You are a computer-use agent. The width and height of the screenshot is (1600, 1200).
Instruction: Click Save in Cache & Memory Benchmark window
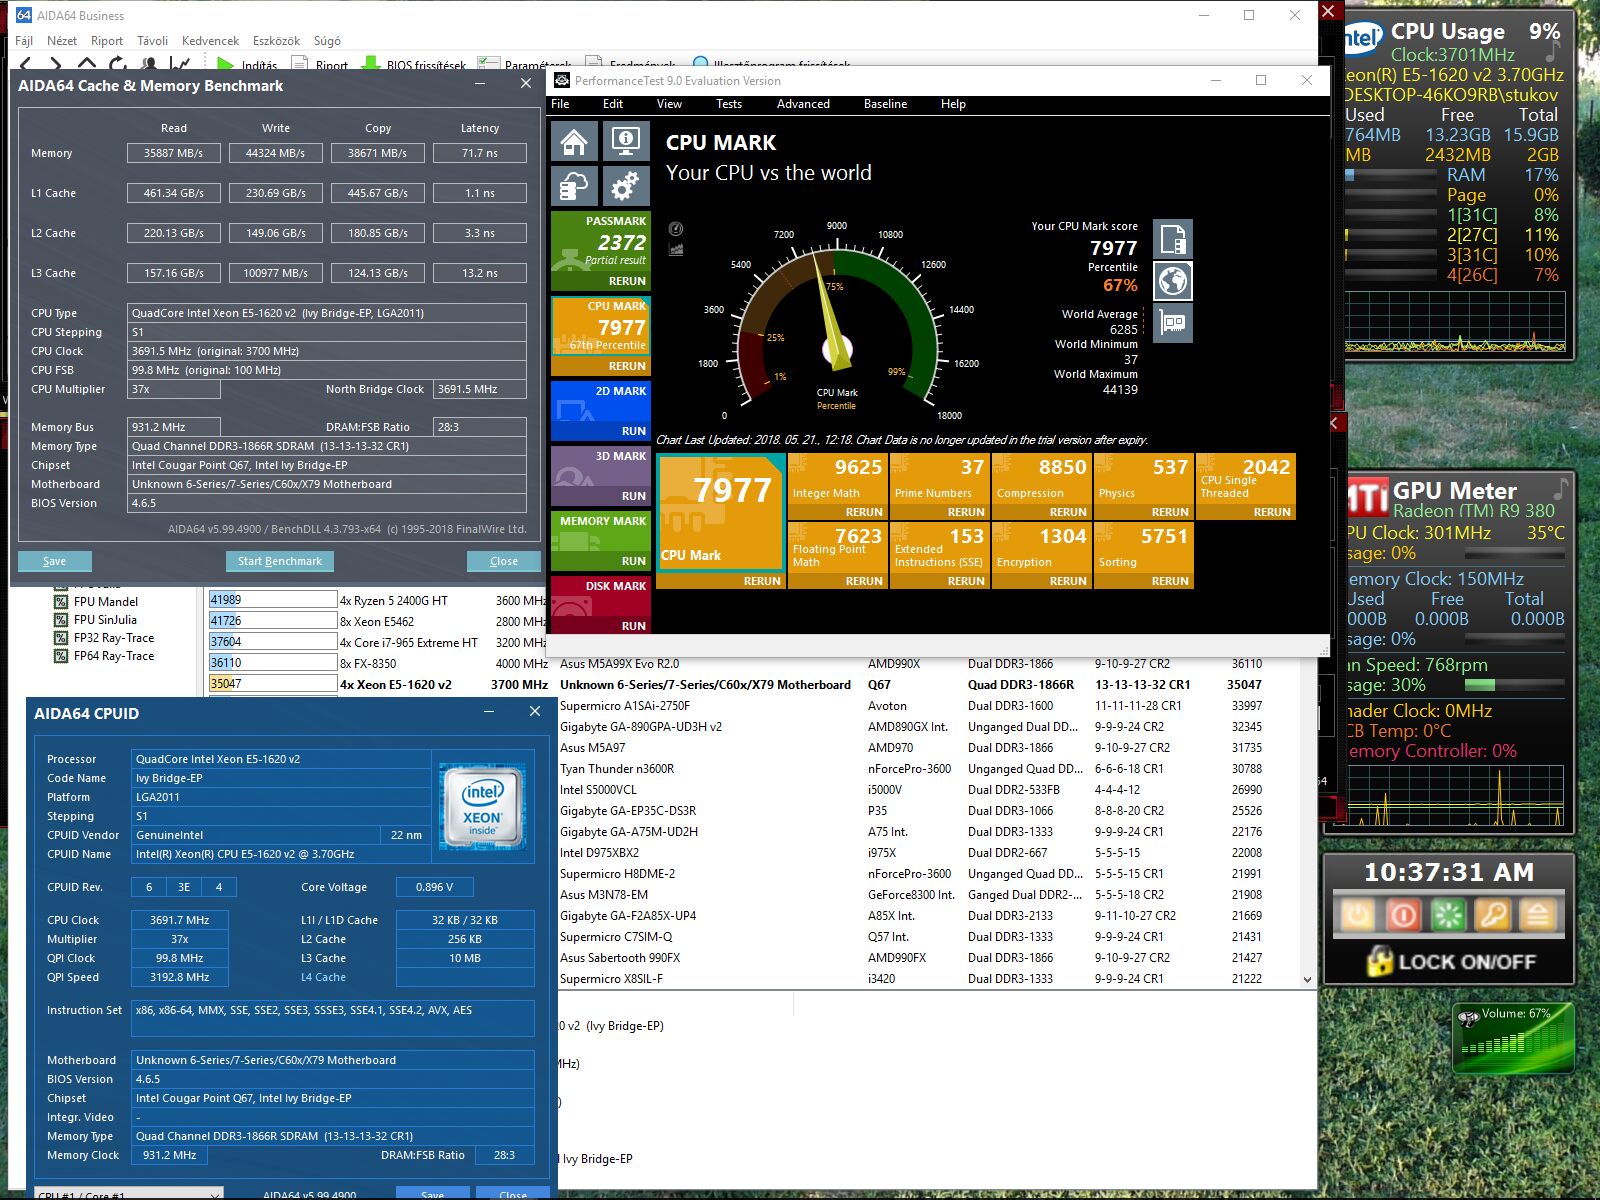coord(55,561)
